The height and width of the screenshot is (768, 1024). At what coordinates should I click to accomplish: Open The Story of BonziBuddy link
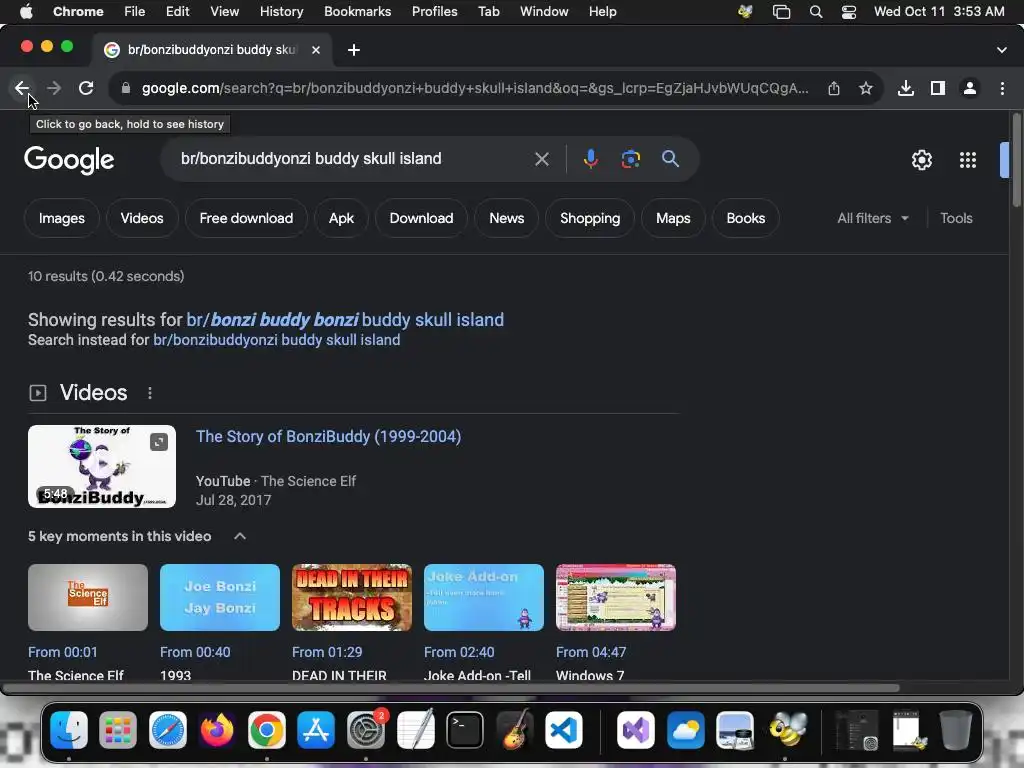328,436
